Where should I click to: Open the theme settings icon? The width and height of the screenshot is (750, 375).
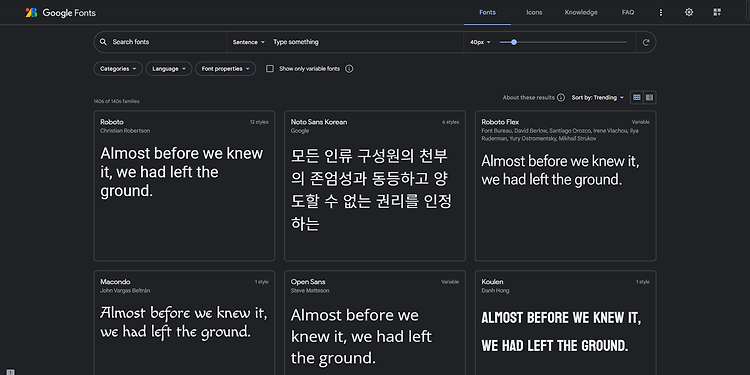point(689,12)
